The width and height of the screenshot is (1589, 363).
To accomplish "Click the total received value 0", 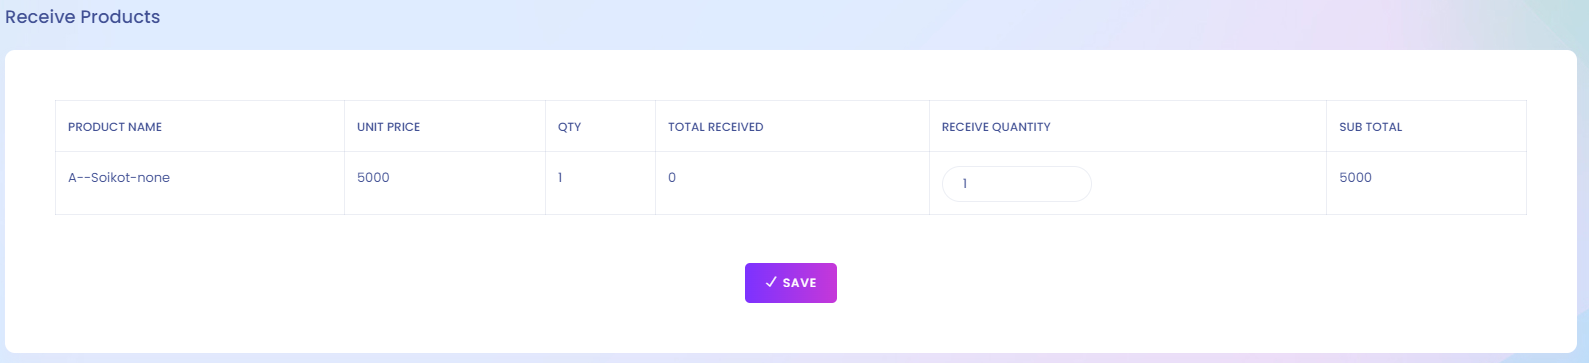I will pyautogui.click(x=672, y=178).
